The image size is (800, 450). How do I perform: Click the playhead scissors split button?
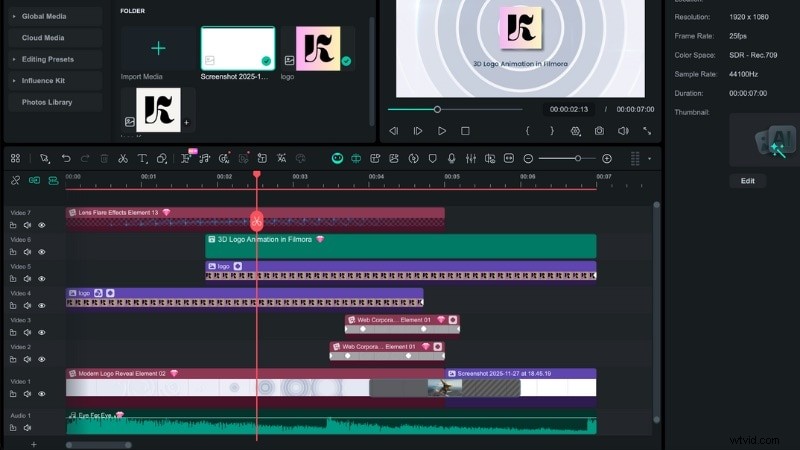[x=257, y=221]
